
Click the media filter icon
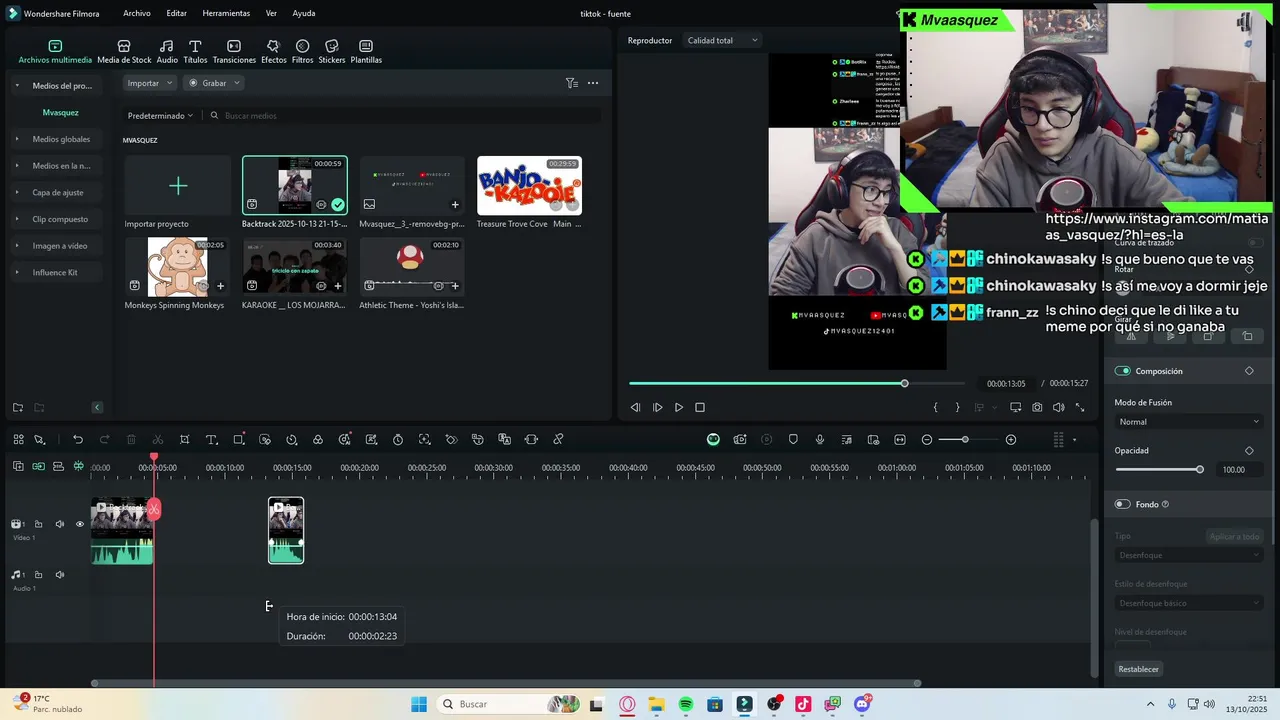571,83
